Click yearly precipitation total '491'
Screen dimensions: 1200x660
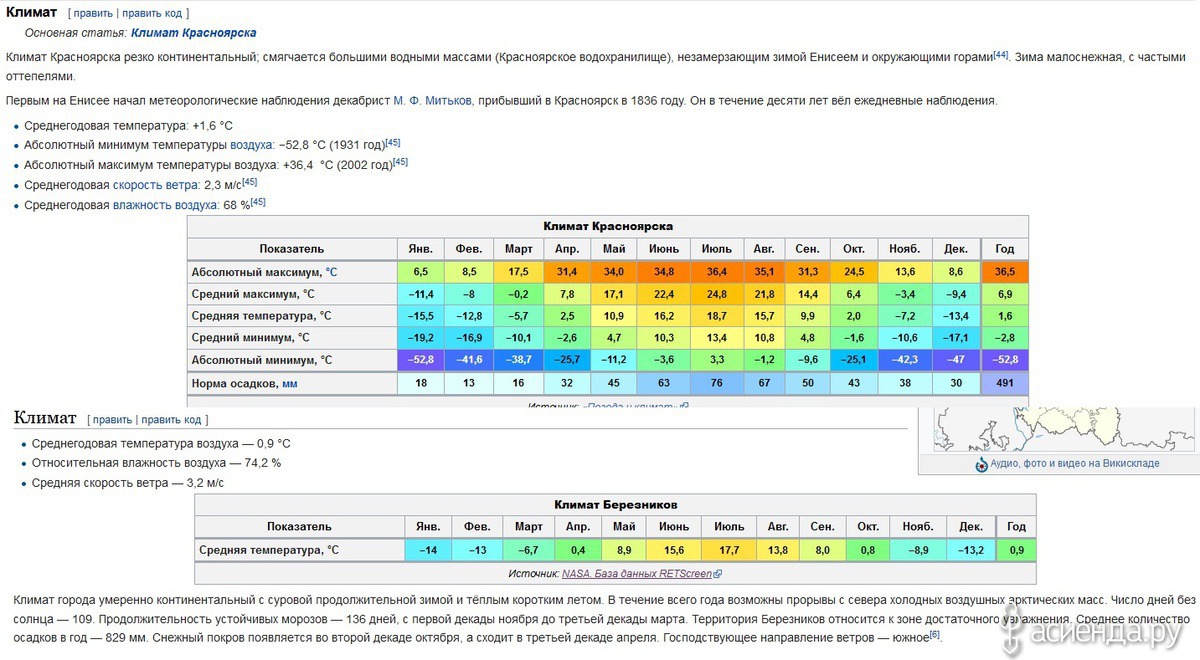[x=1005, y=384]
